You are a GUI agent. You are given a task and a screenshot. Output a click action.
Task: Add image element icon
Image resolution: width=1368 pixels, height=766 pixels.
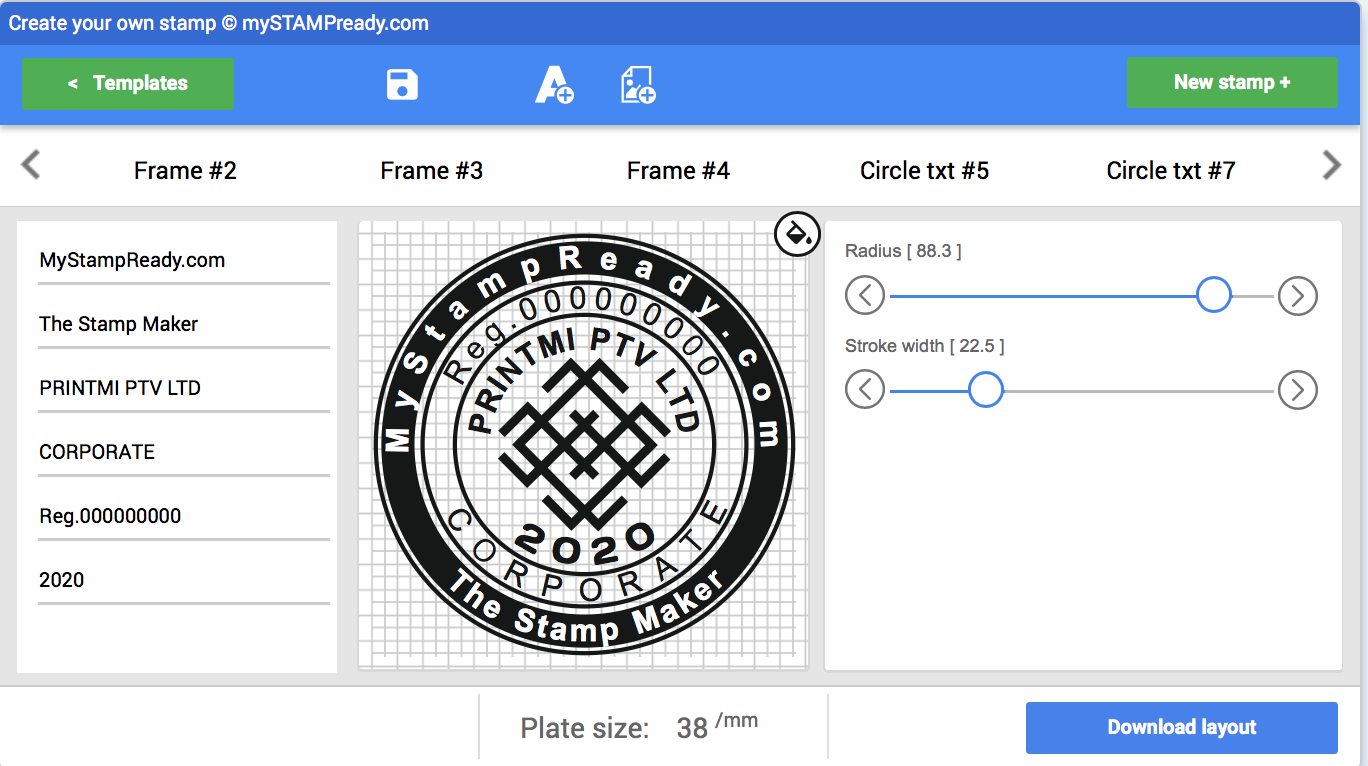pyautogui.click(x=638, y=85)
